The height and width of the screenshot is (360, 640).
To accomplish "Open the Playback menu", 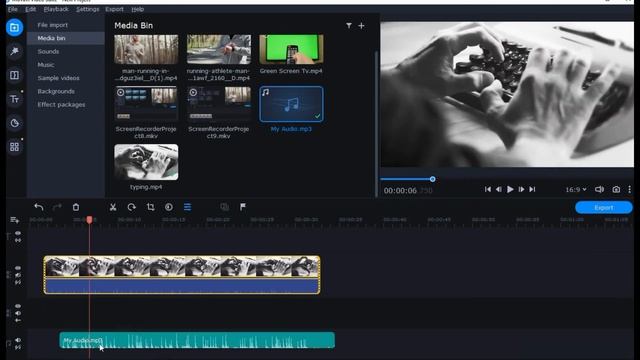I will (56, 9).
